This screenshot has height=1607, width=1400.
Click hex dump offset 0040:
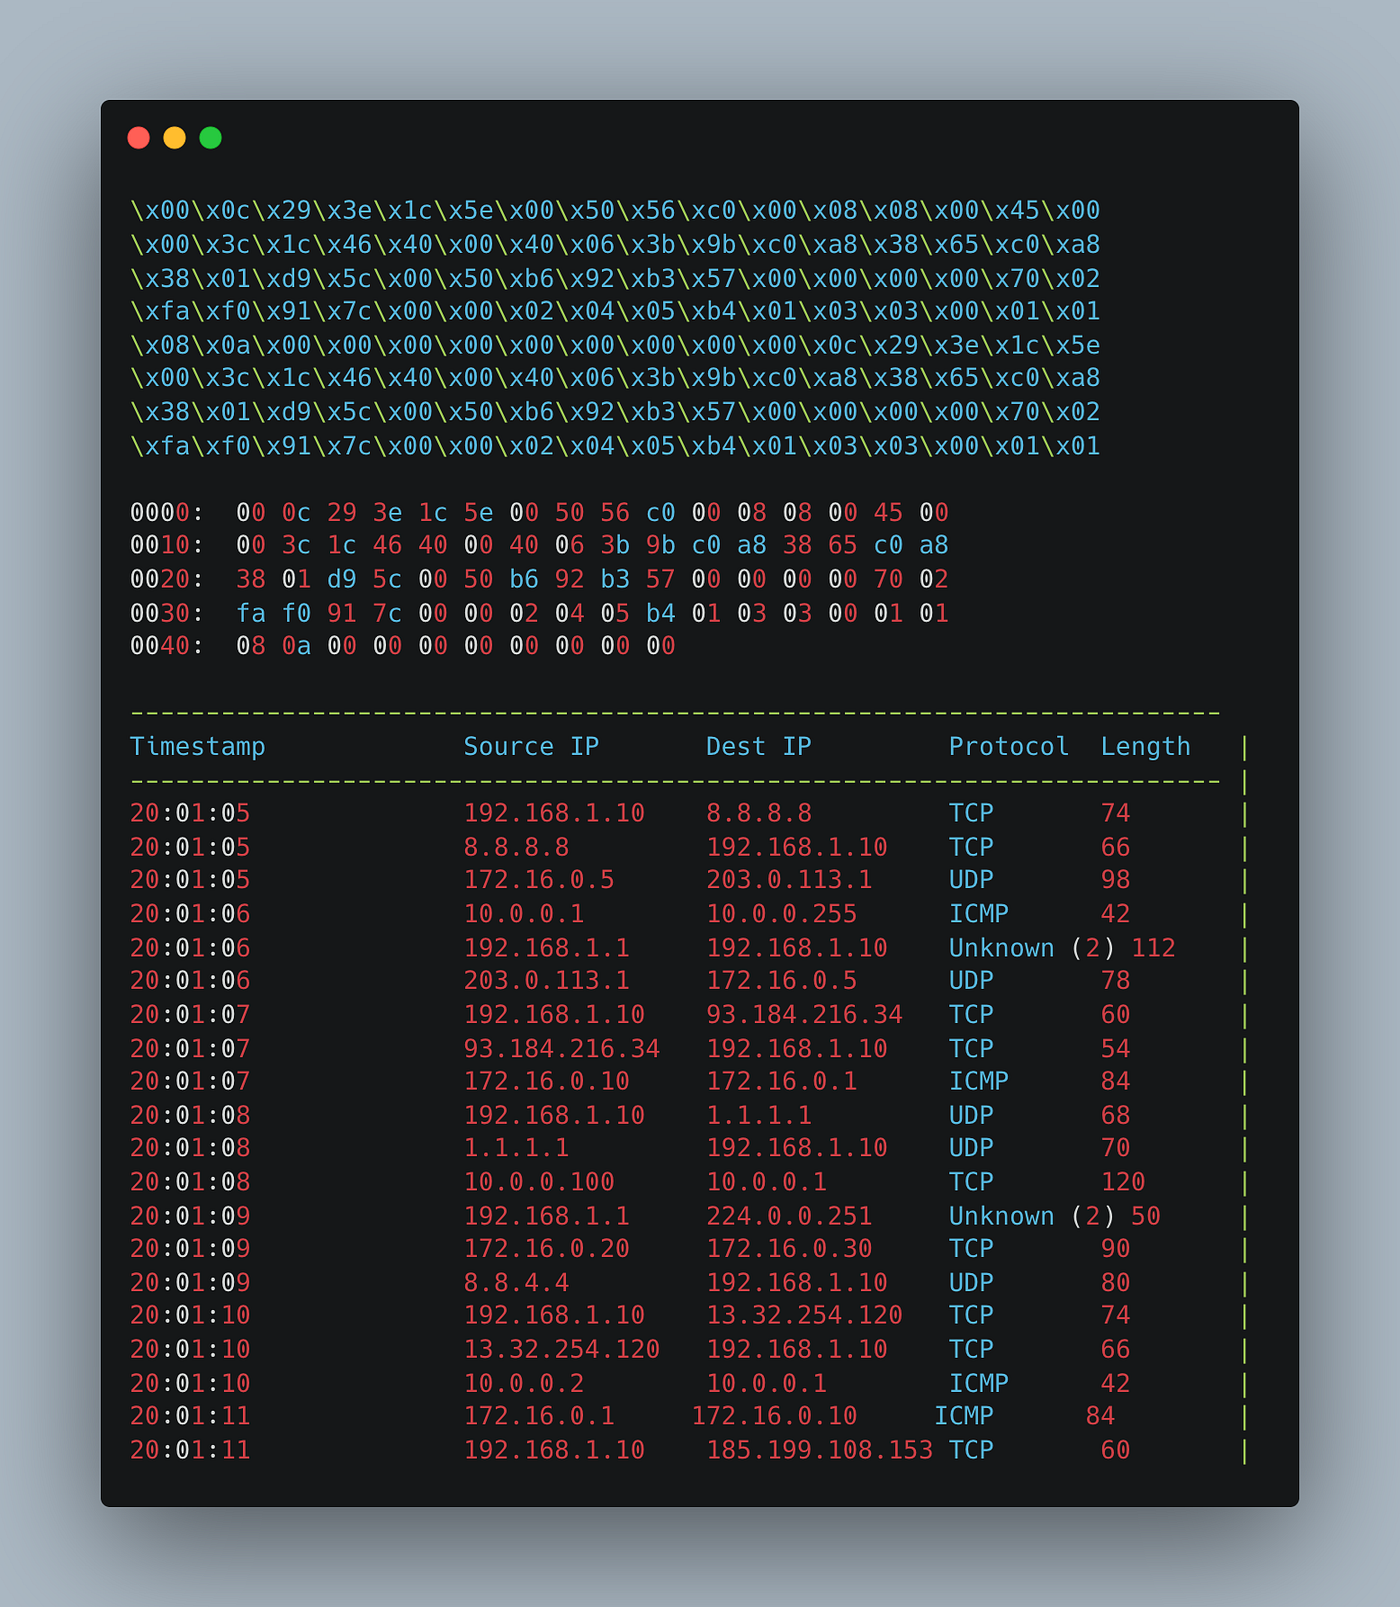[167, 647]
